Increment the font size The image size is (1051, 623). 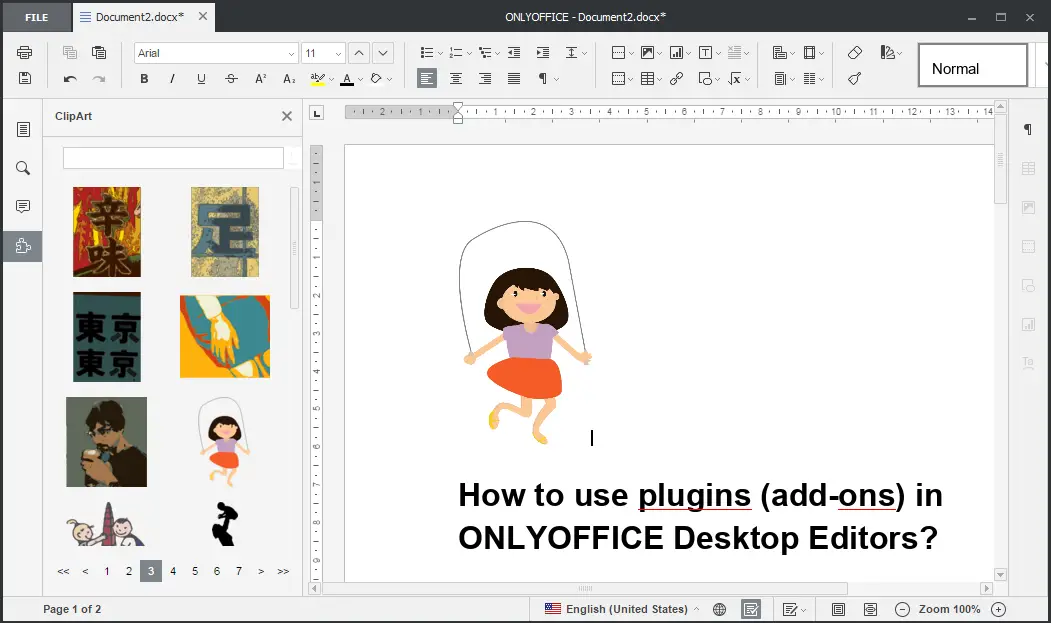359,53
